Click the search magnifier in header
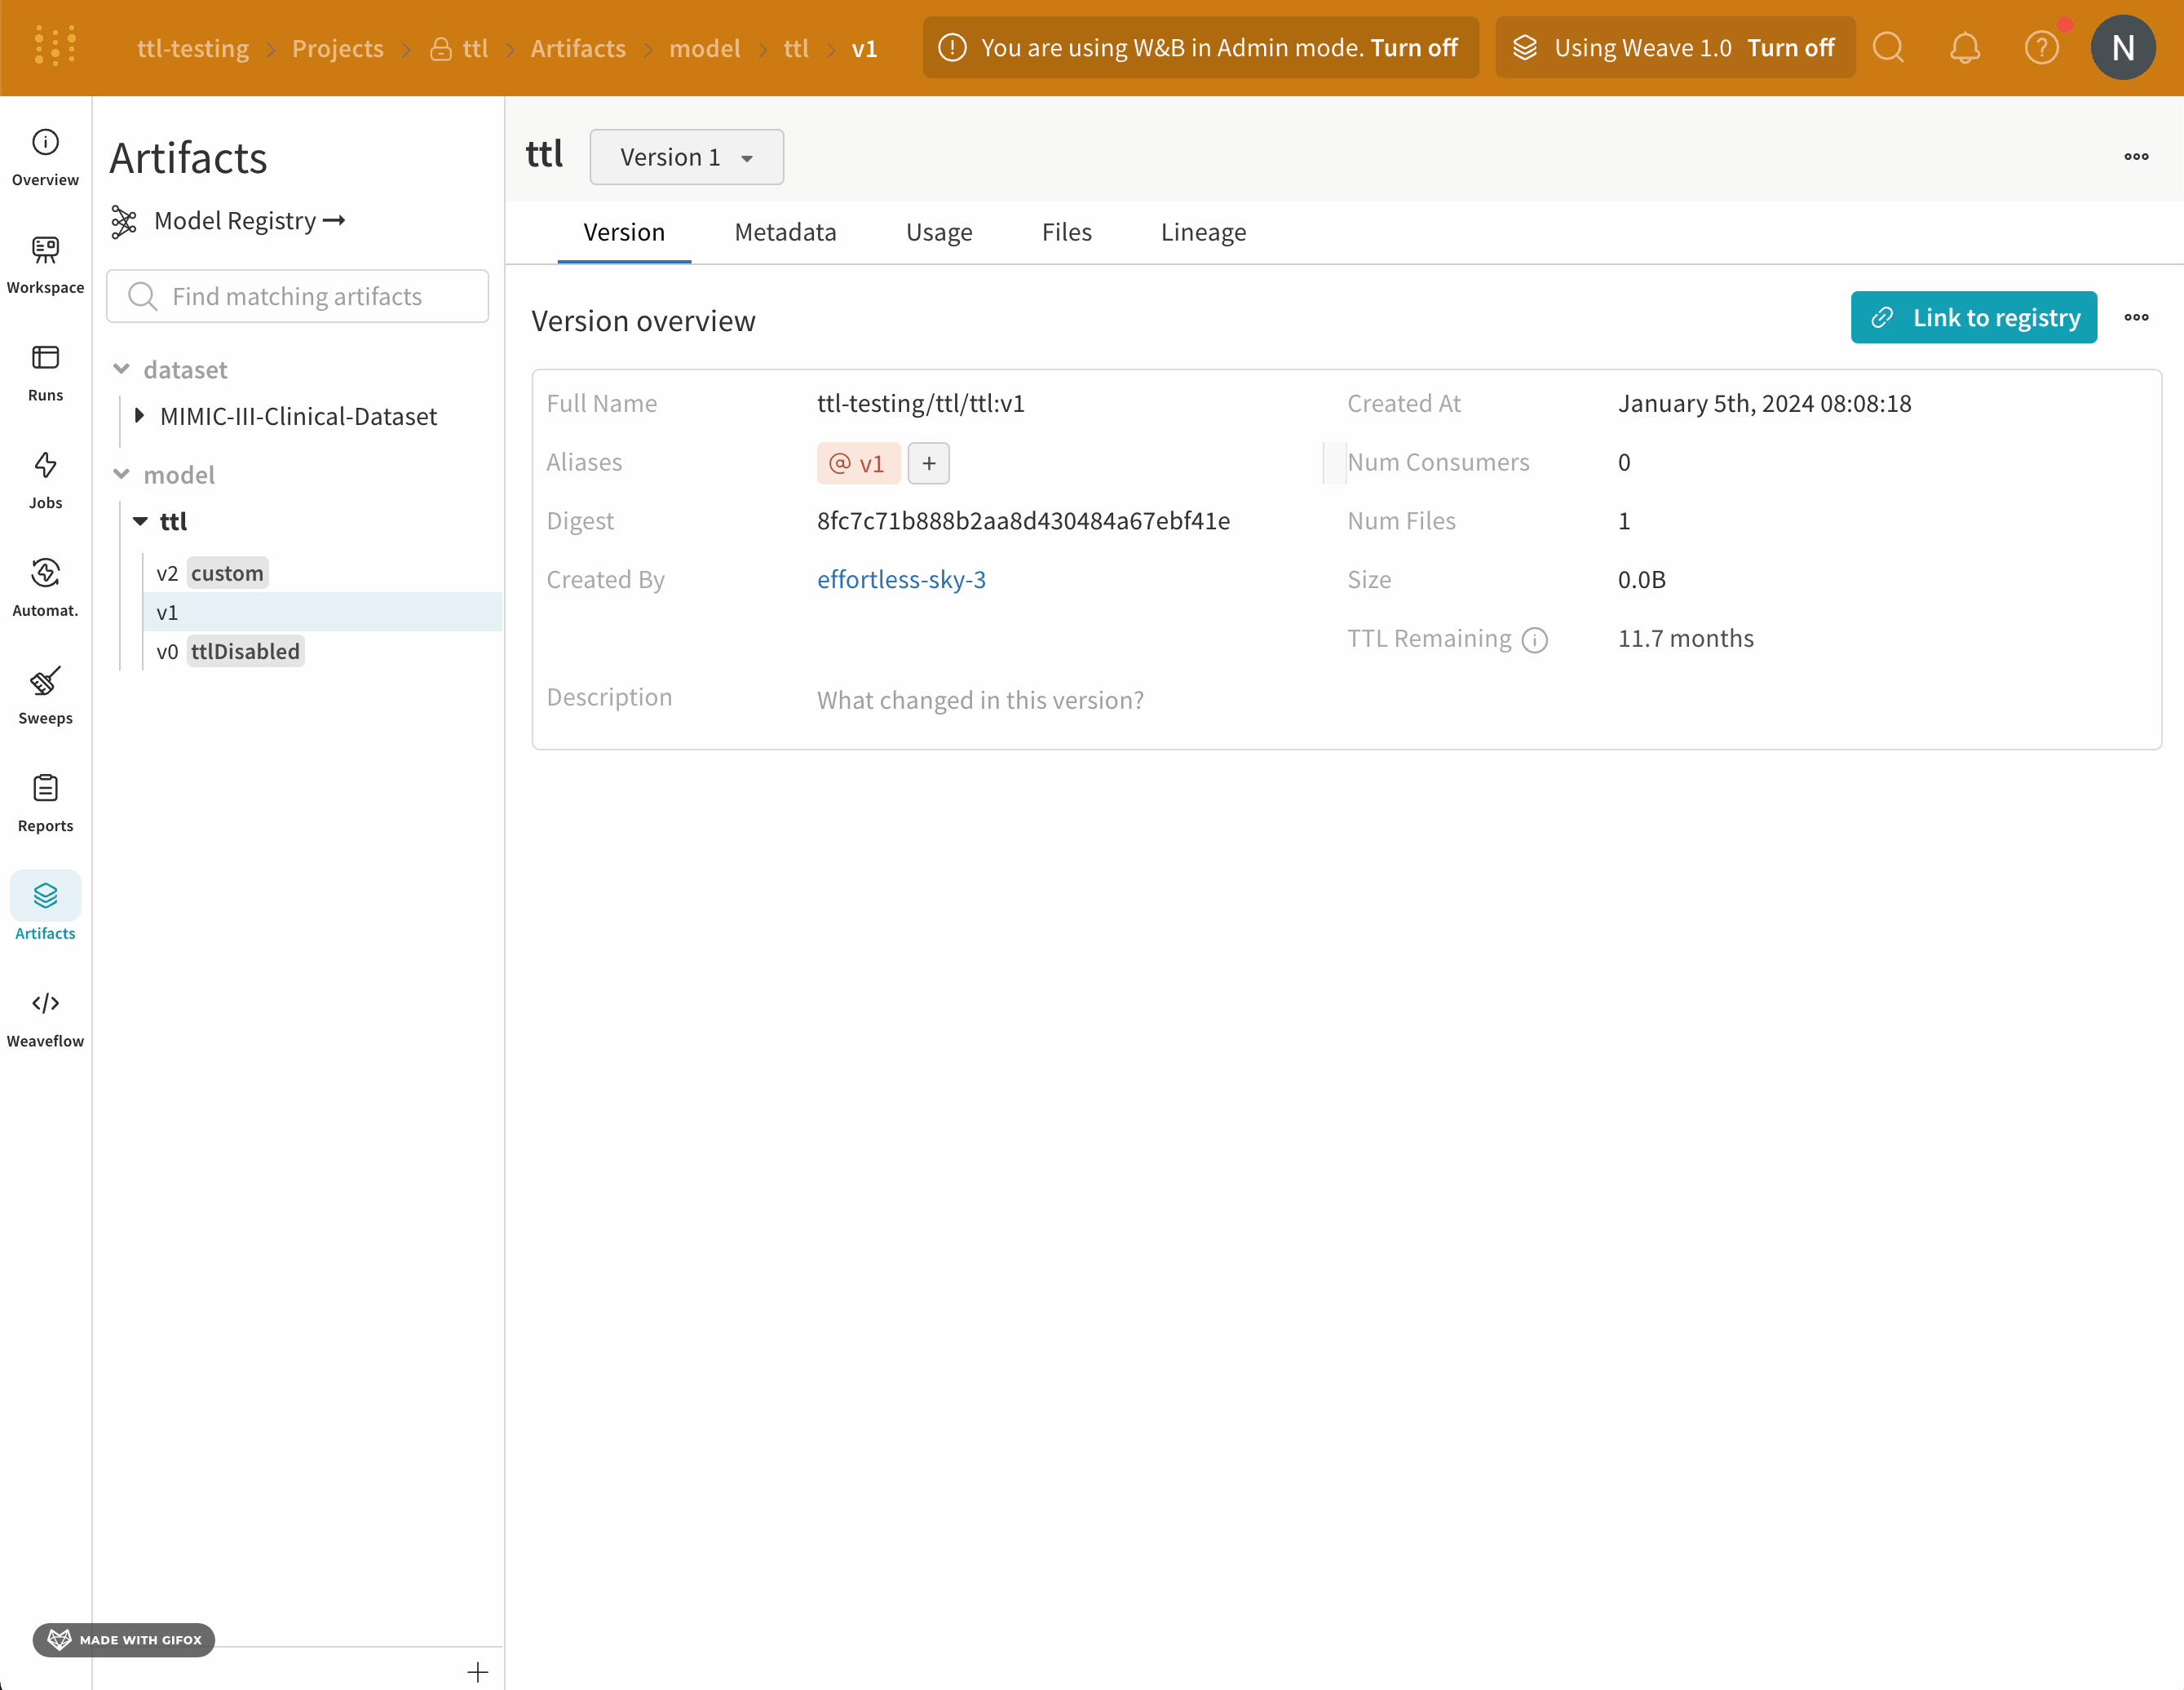Screen dimensions: 2184x1690 click(x=1888, y=48)
